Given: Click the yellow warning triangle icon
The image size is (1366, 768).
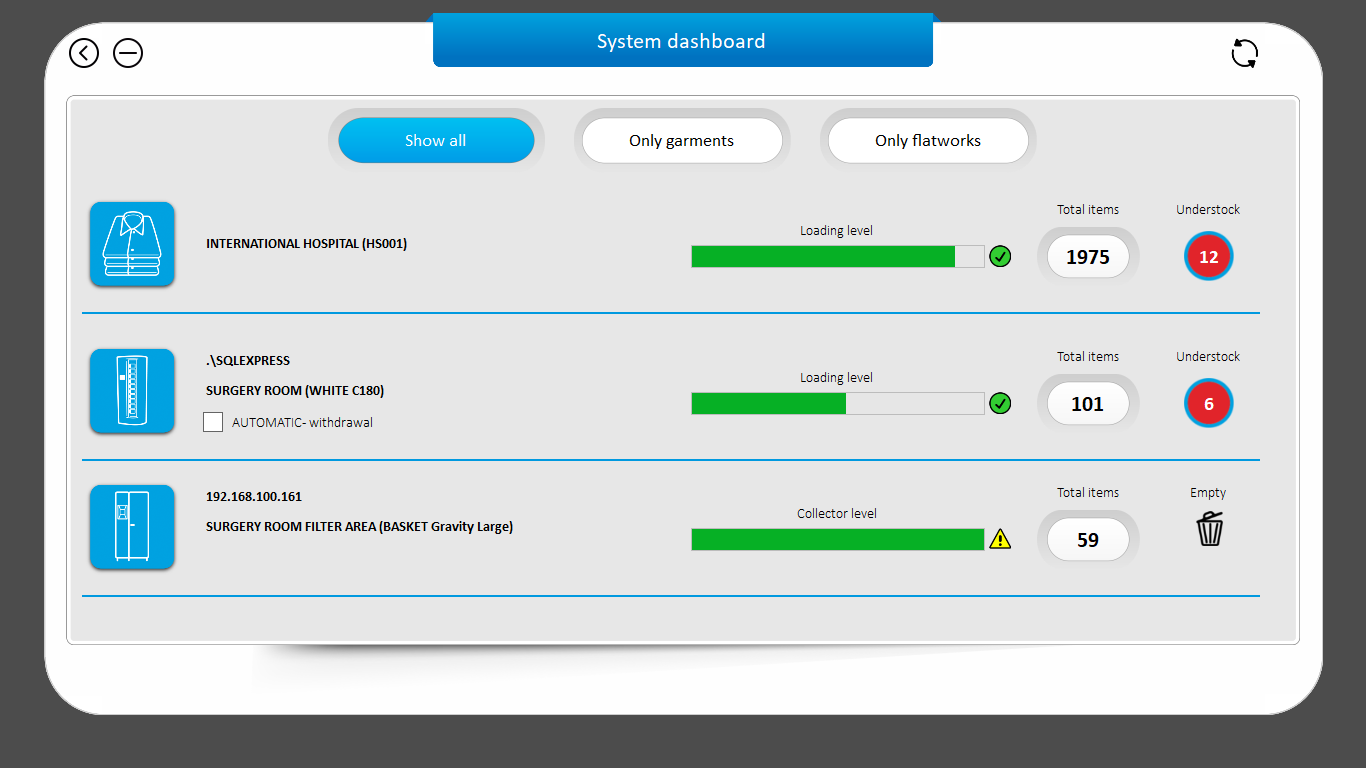Looking at the screenshot, I should pos(1000,540).
